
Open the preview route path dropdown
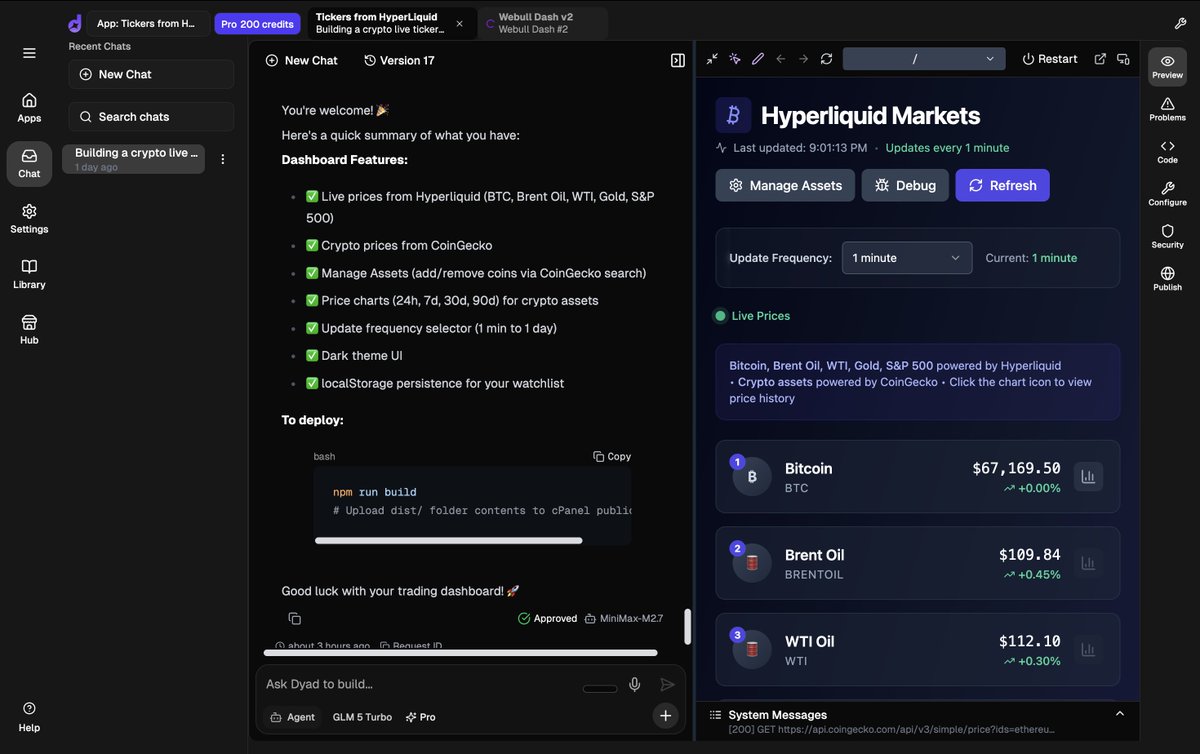924,59
